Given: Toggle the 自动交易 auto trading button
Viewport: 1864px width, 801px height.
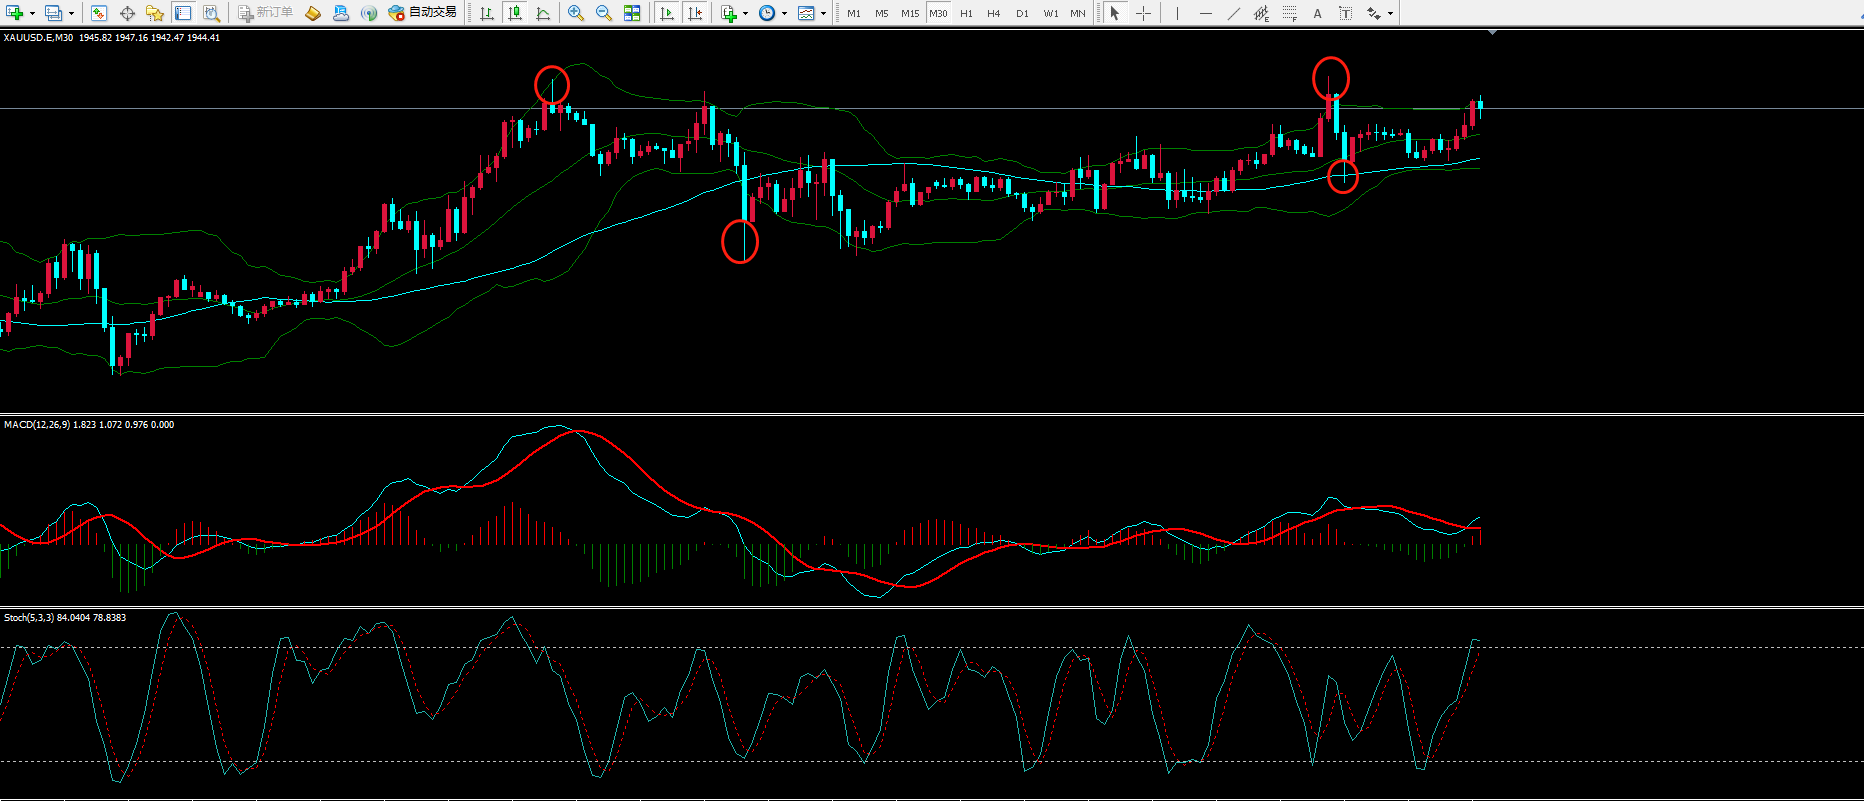Looking at the screenshot, I should [423, 13].
